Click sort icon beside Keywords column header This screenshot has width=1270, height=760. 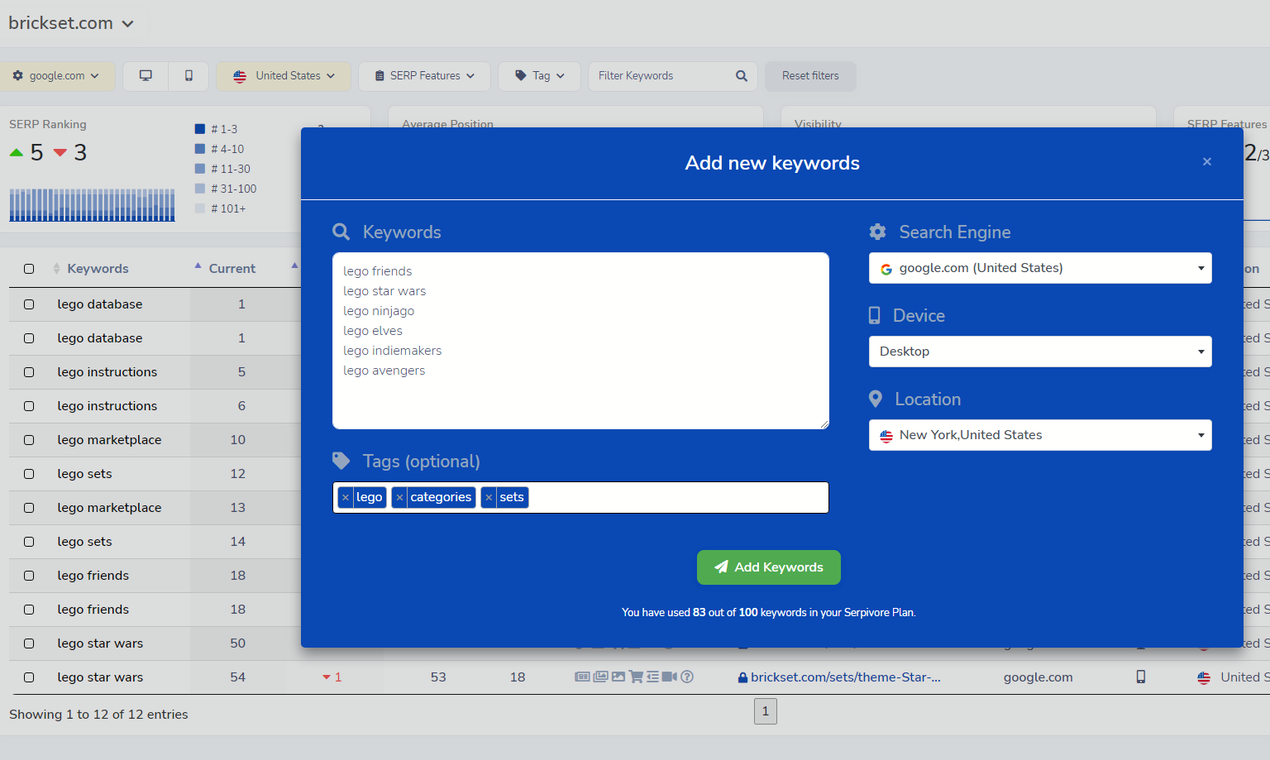tap(56, 269)
